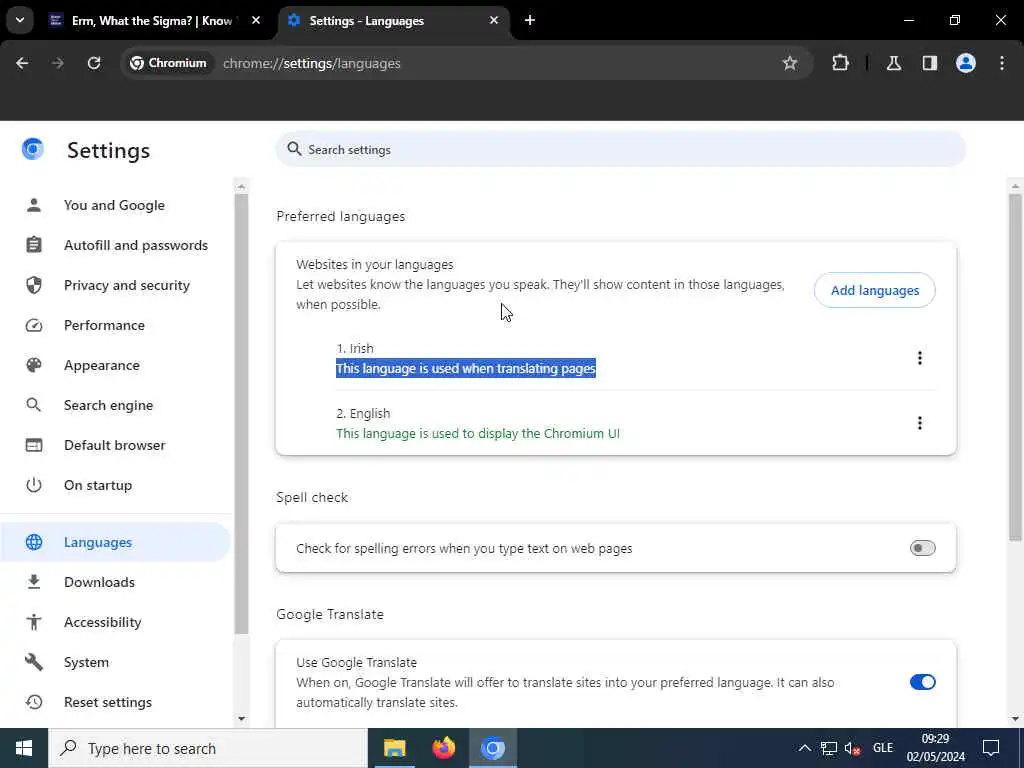Open Appearance settings section

click(x=115, y=365)
